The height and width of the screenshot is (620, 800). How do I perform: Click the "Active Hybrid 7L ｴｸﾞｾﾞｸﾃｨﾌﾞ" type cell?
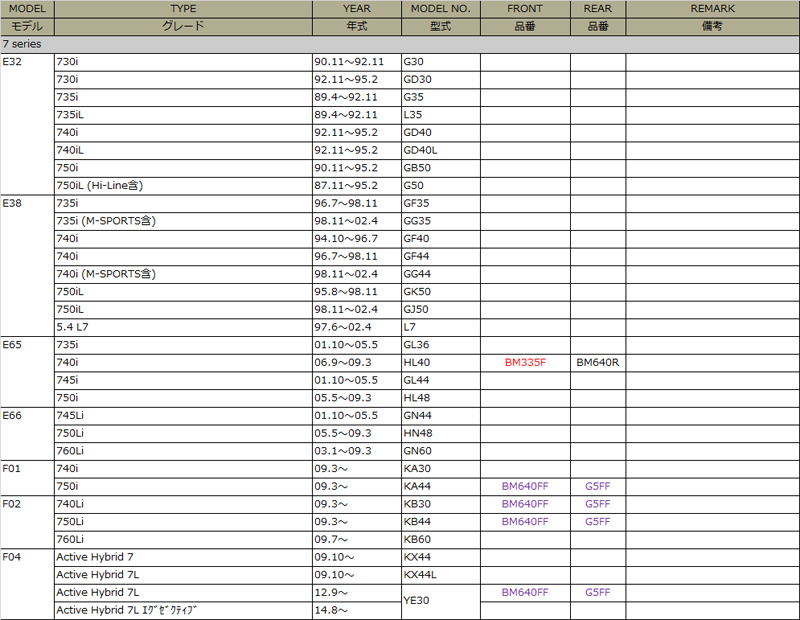[x=183, y=610]
